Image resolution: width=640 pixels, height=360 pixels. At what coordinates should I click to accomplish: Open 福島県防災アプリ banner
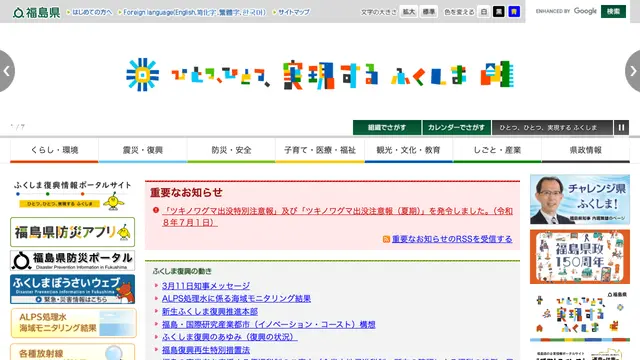[72, 232]
